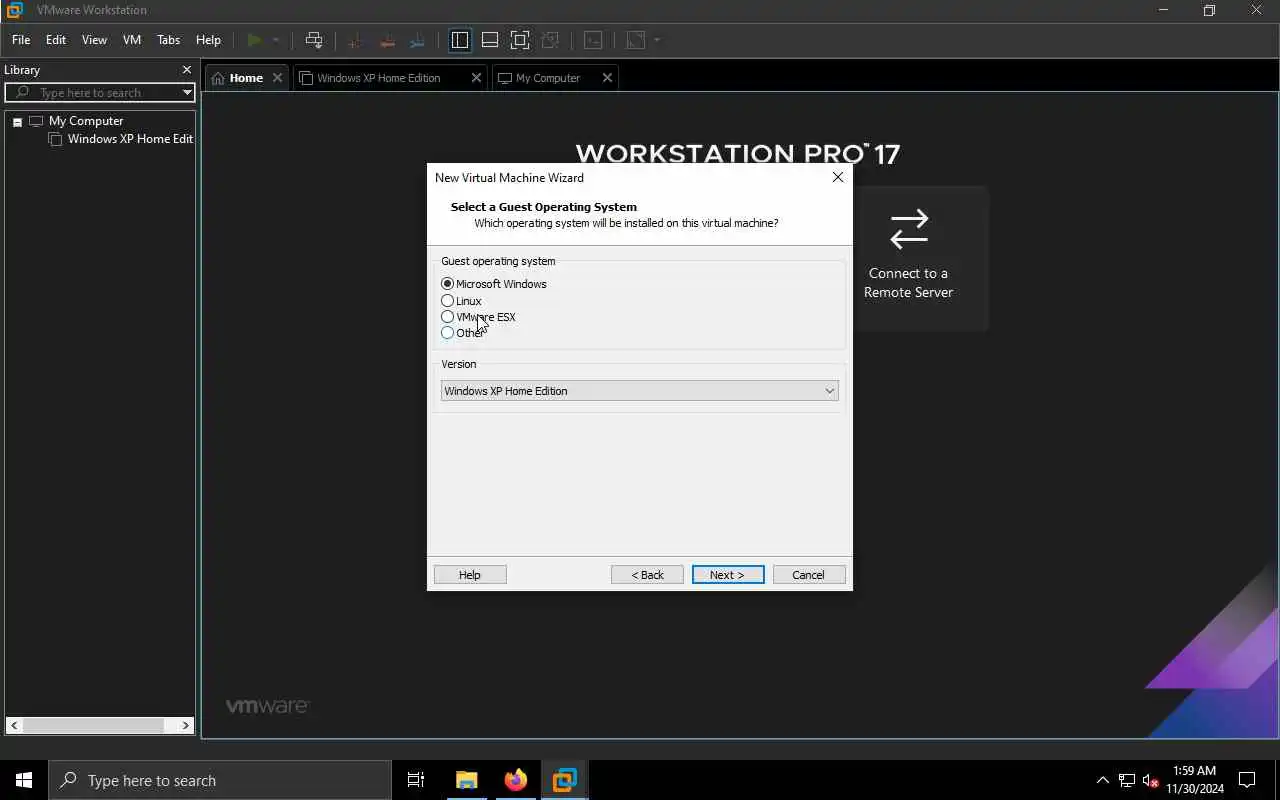Viewport: 1280px width, 800px height.
Task: Open the notification center icon
Action: point(1247,780)
